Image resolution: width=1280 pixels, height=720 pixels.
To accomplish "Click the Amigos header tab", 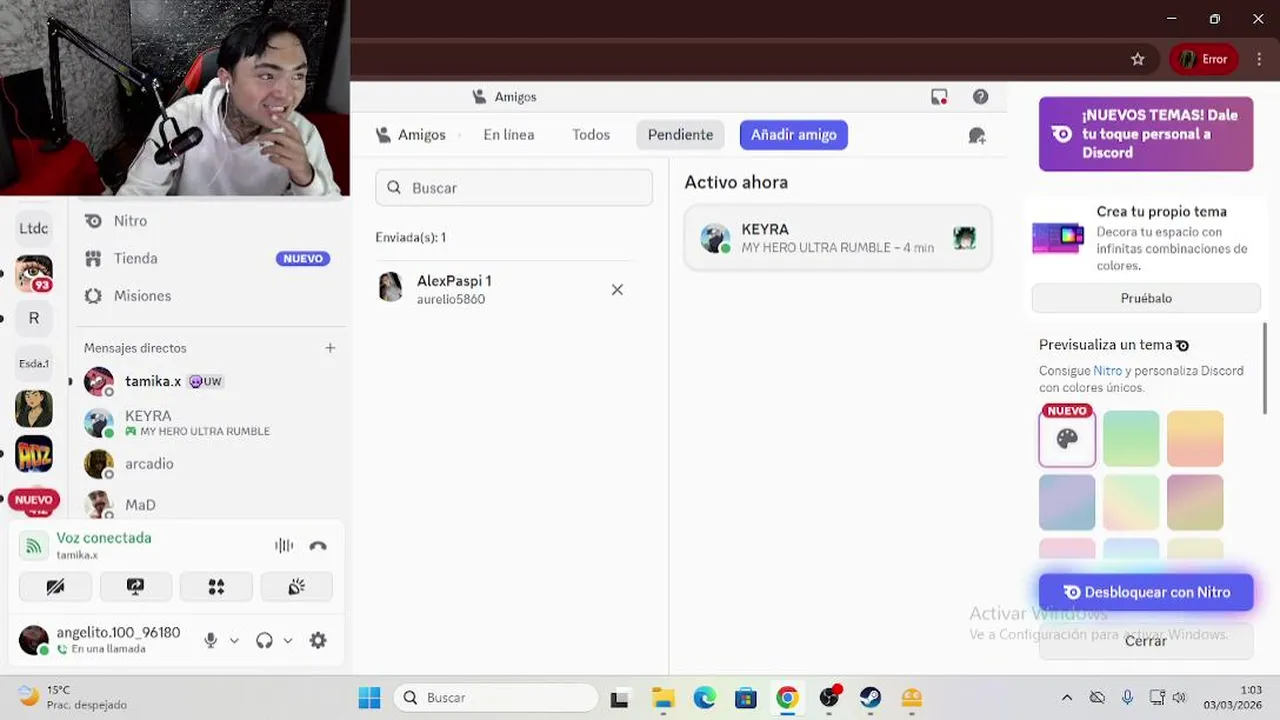I will pos(411,135).
